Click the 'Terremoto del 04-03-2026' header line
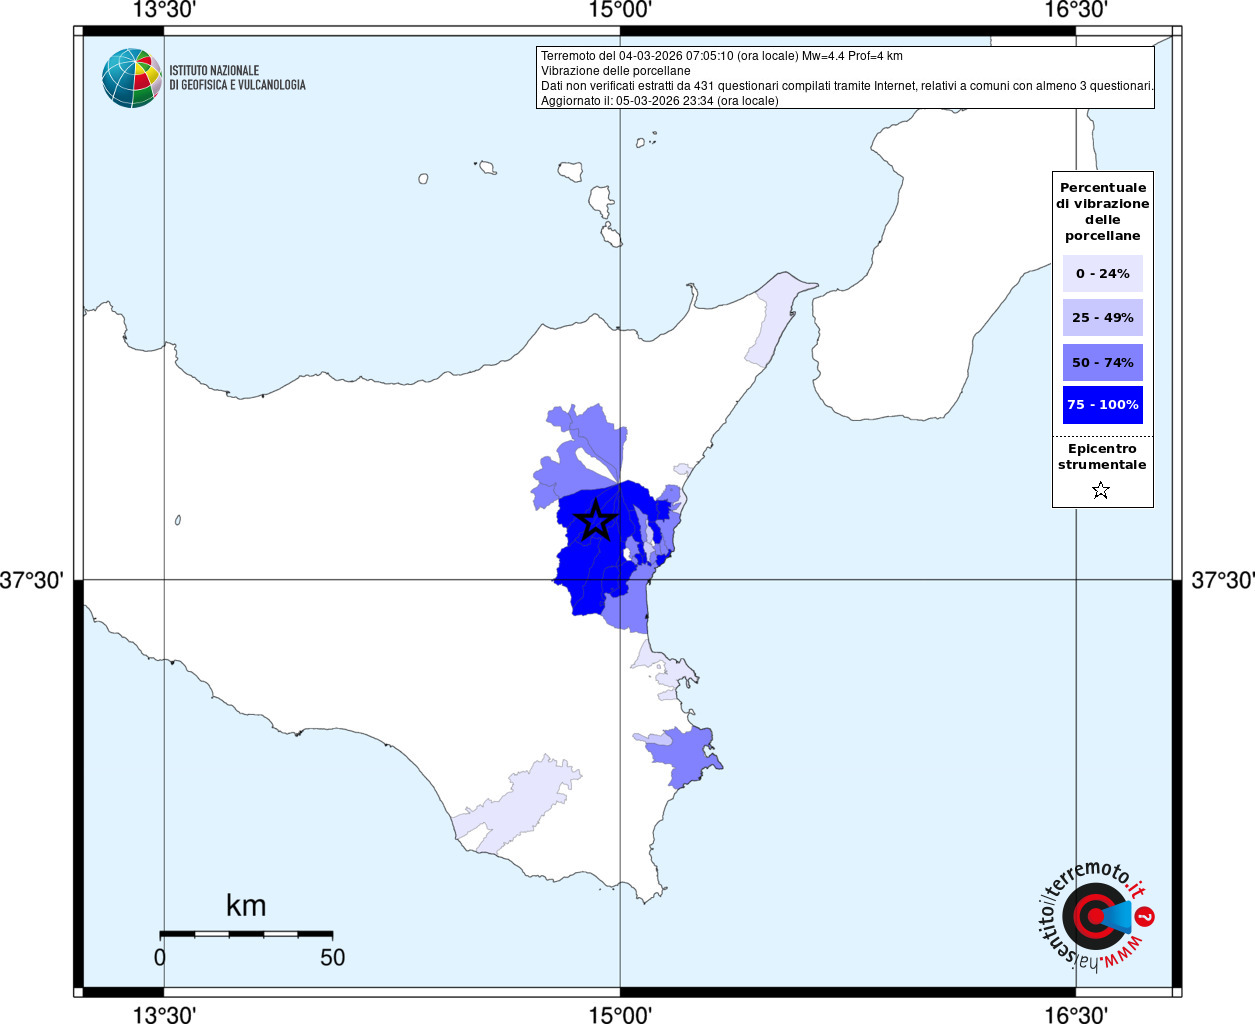 722,56
